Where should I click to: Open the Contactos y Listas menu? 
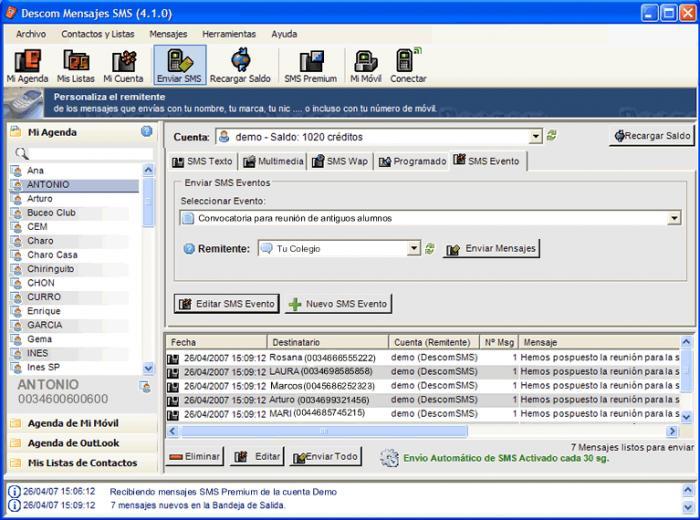tap(98, 34)
